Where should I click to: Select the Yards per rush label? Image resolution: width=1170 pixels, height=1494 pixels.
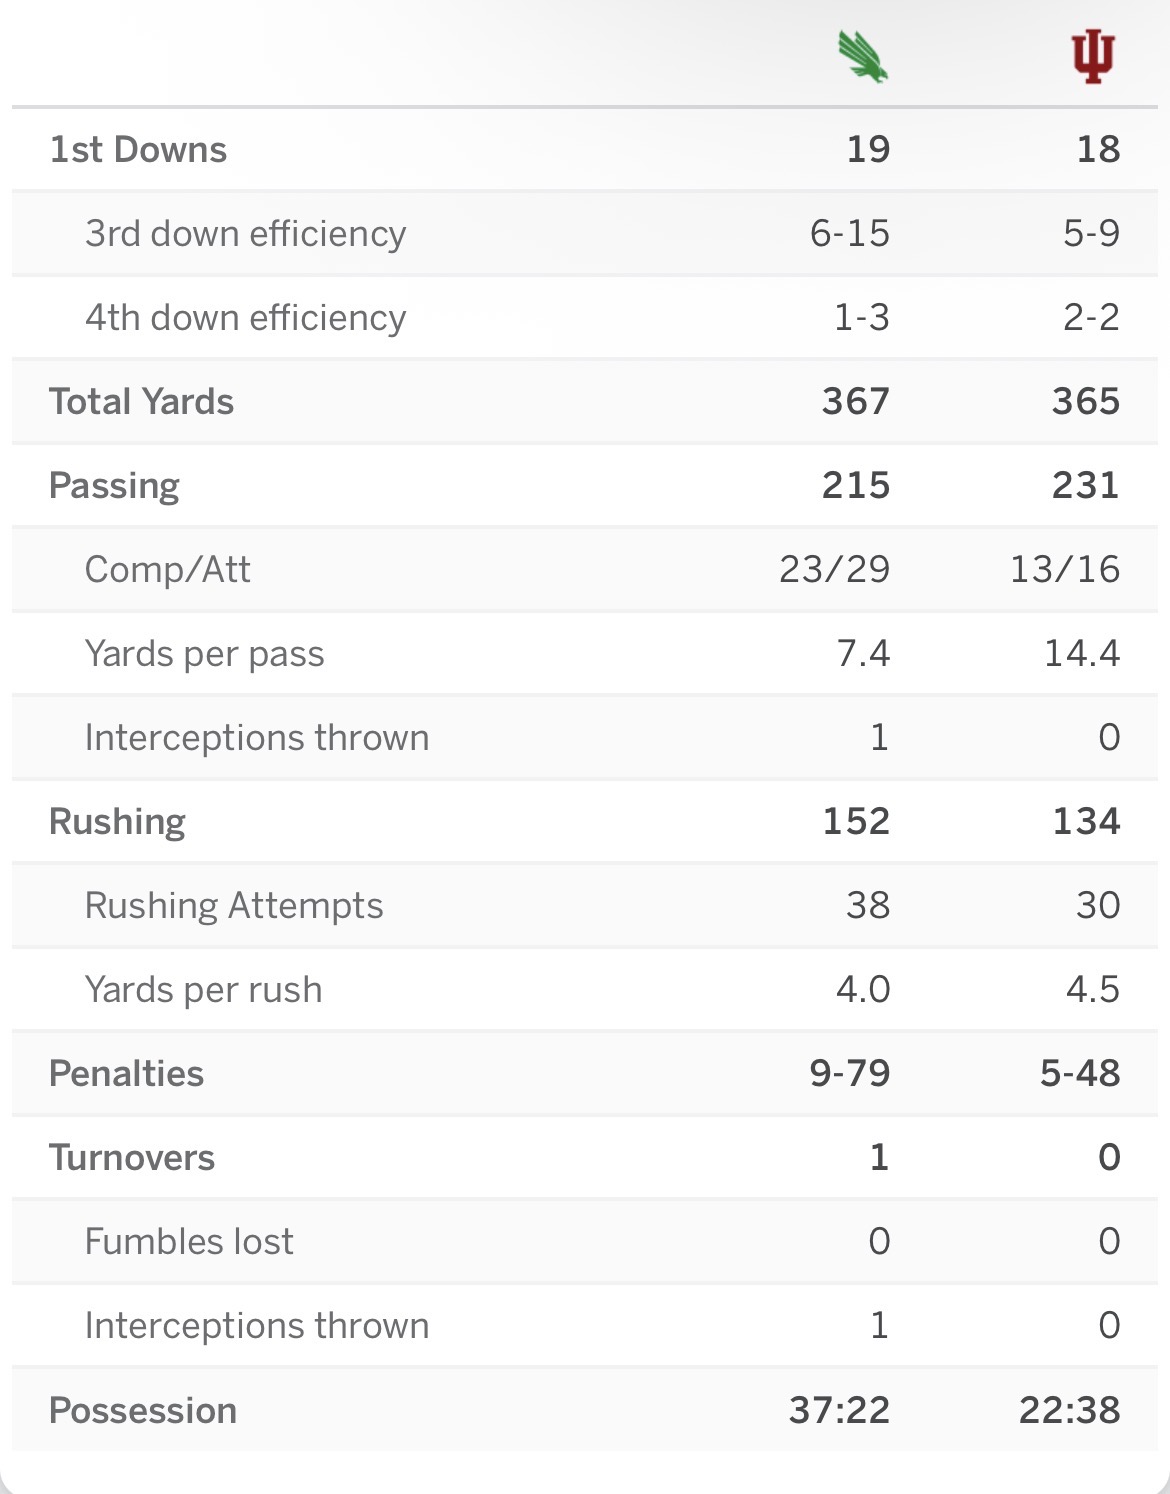click(x=203, y=990)
